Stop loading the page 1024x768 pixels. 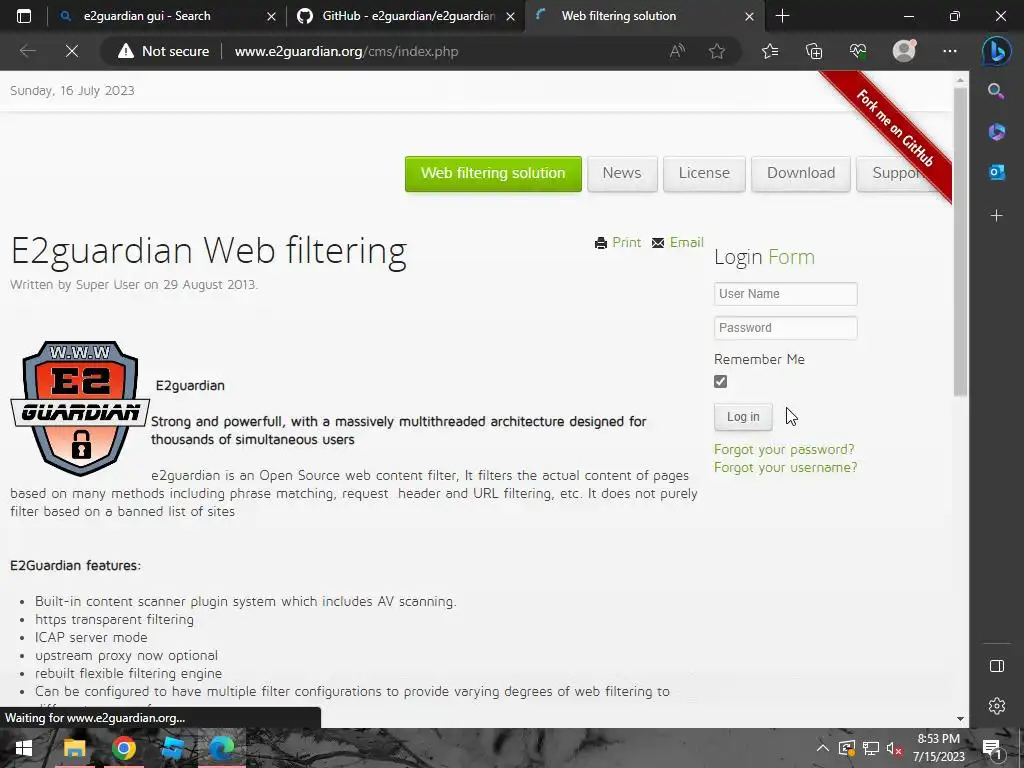point(72,51)
